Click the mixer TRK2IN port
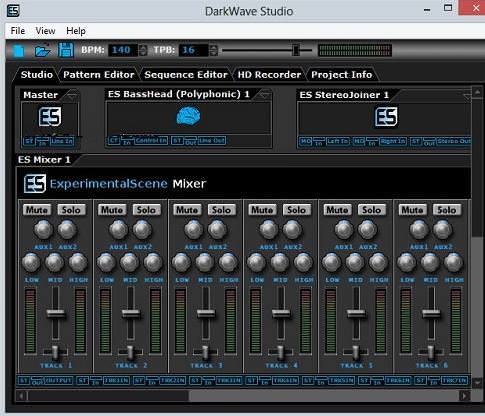Viewport: 485px width, 416px height. pyautogui.click(x=173, y=380)
